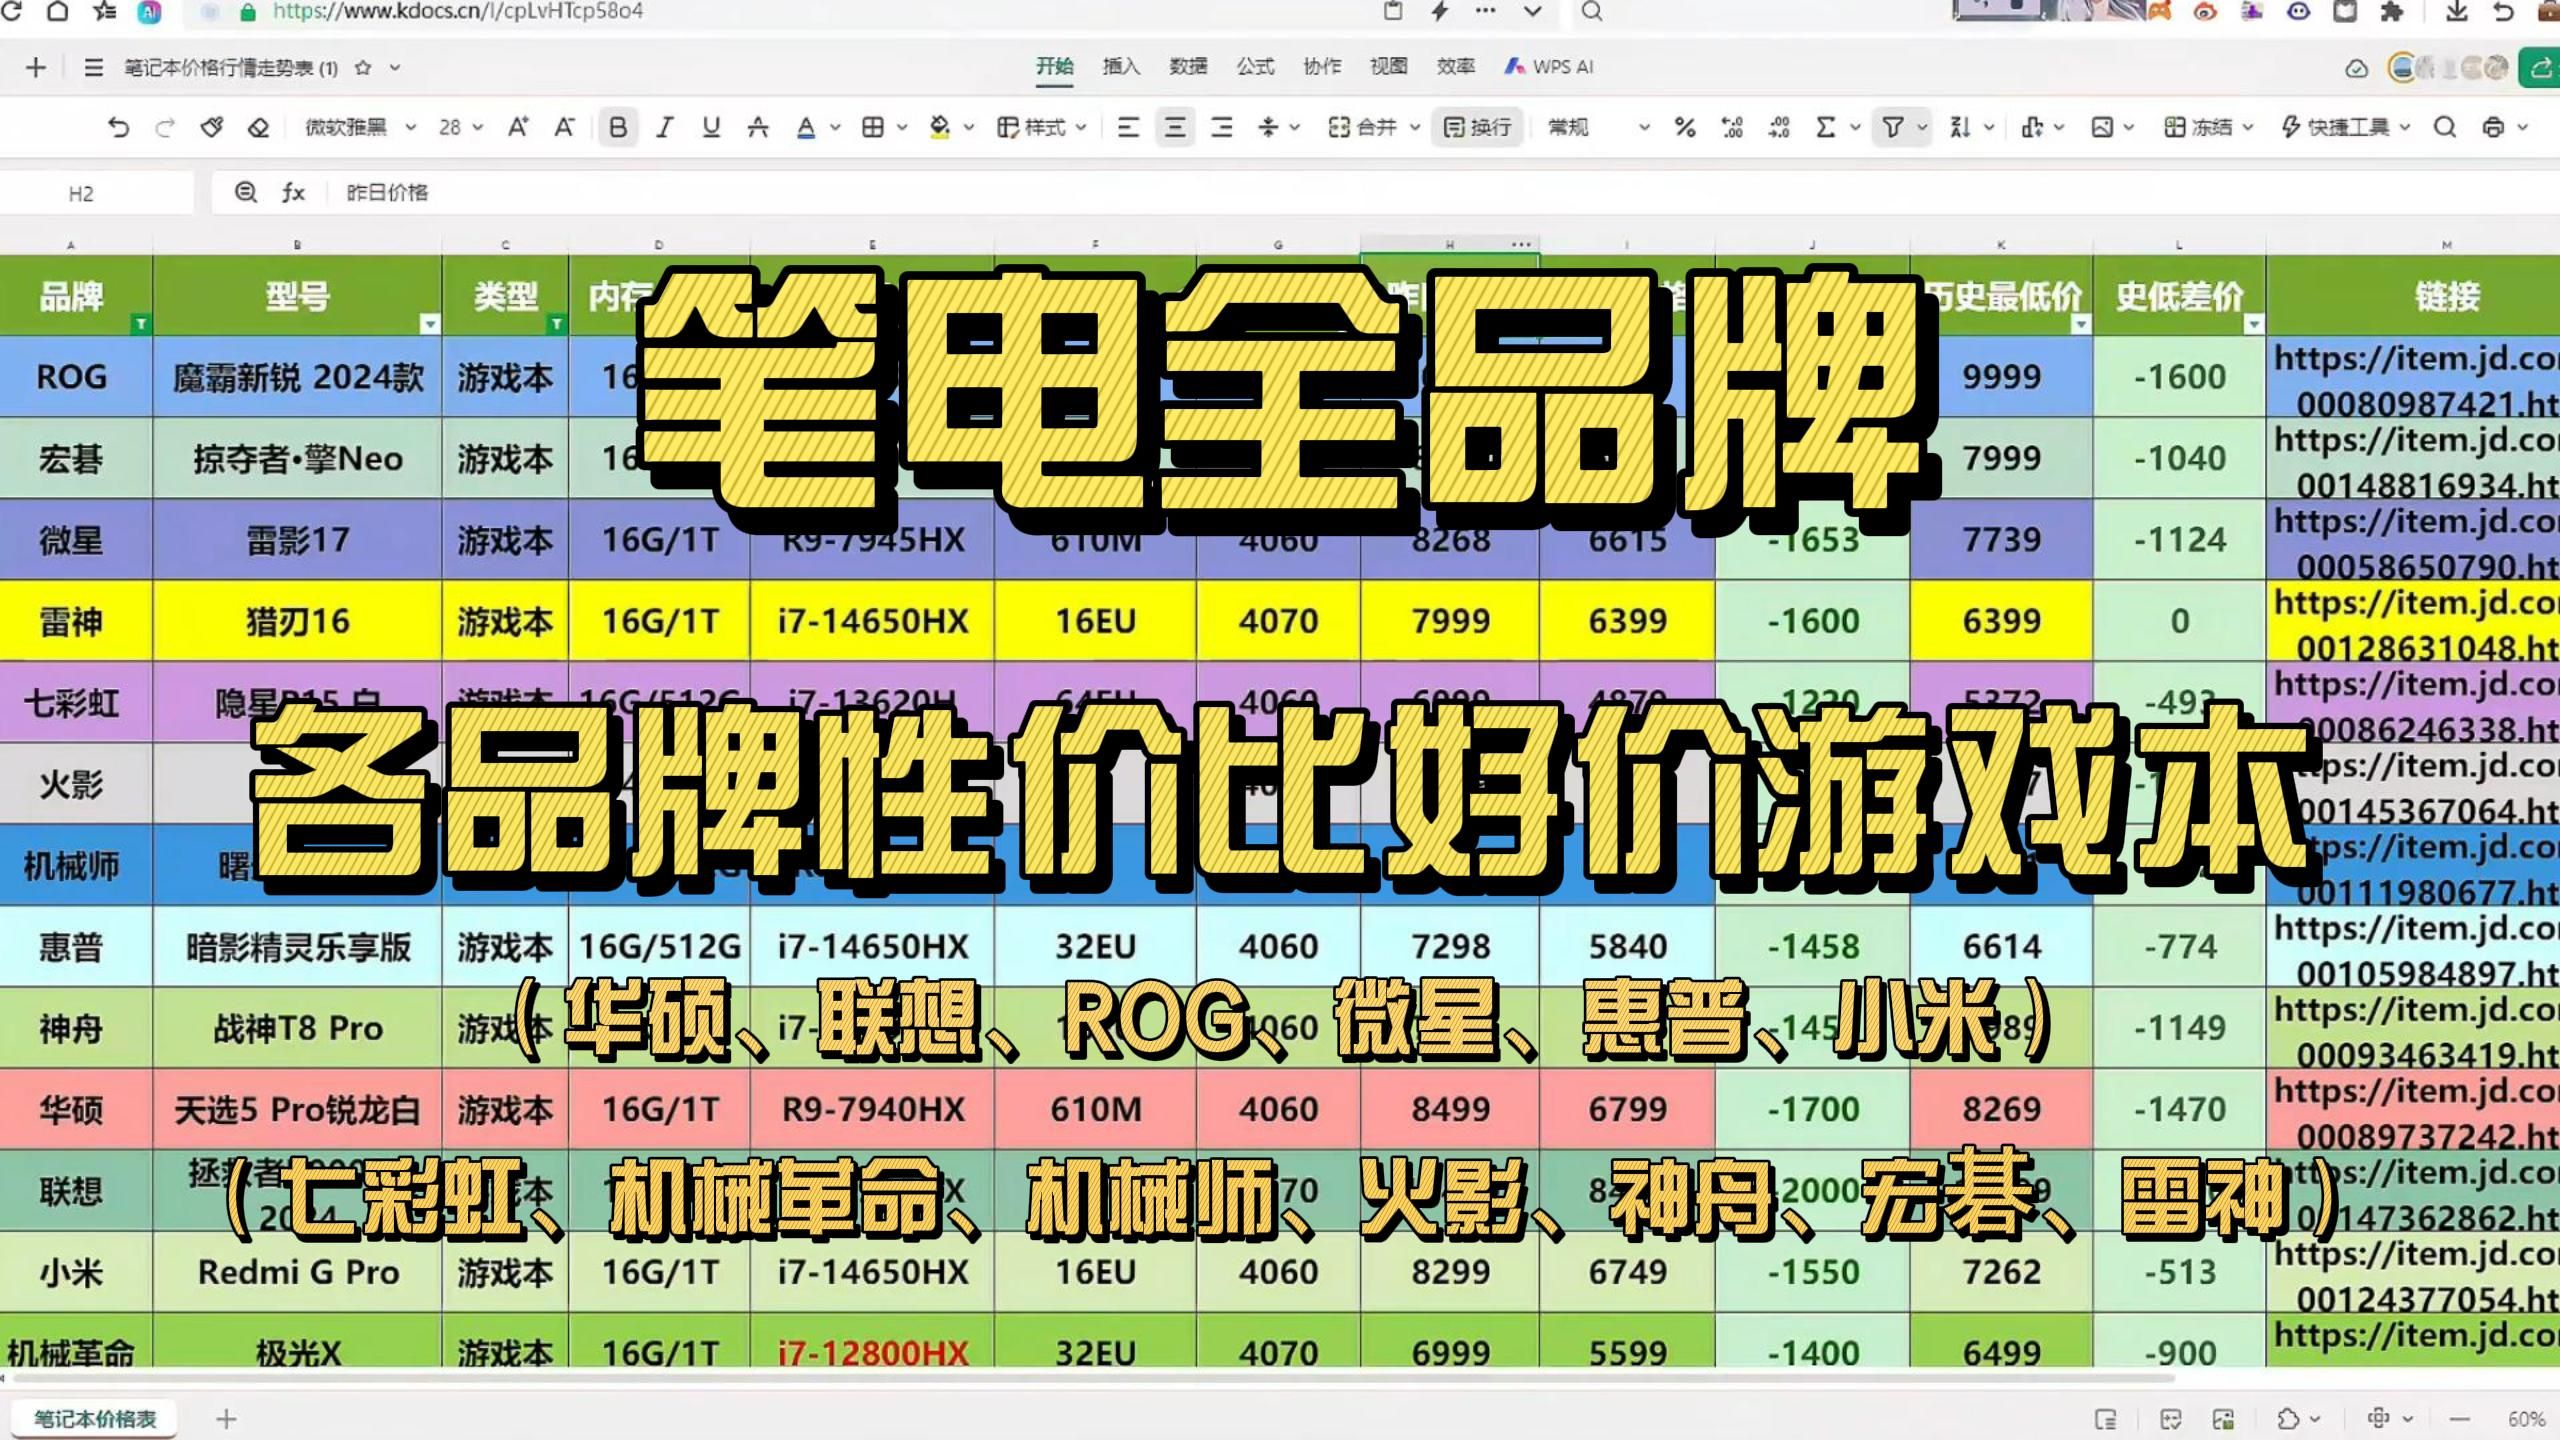Open WPS AI assistant
Image resolution: width=2560 pixels, height=1440 pixels.
tap(1549, 66)
